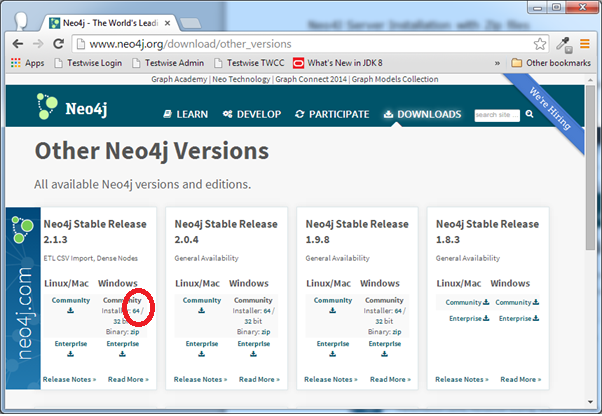602x416 pixels.
Task: Download 2.0.4 Linux/Mac Community edition
Action: click(x=202, y=305)
